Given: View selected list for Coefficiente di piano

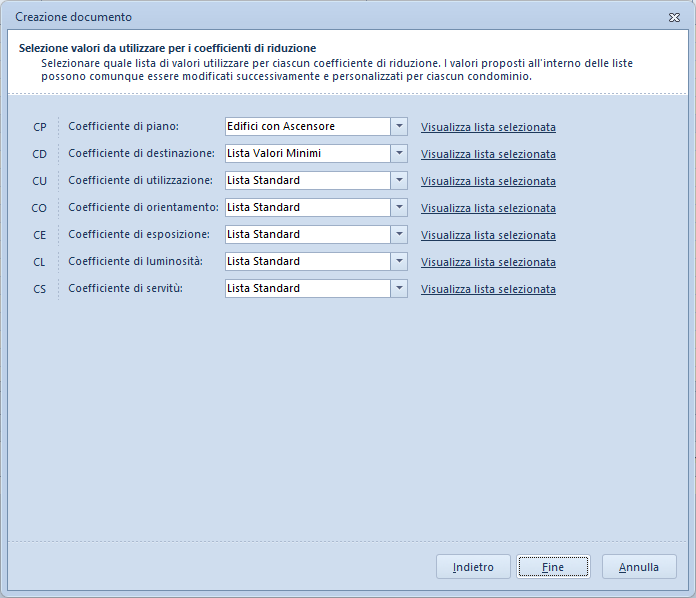Looking at the screenshot, I should [488, 127].
